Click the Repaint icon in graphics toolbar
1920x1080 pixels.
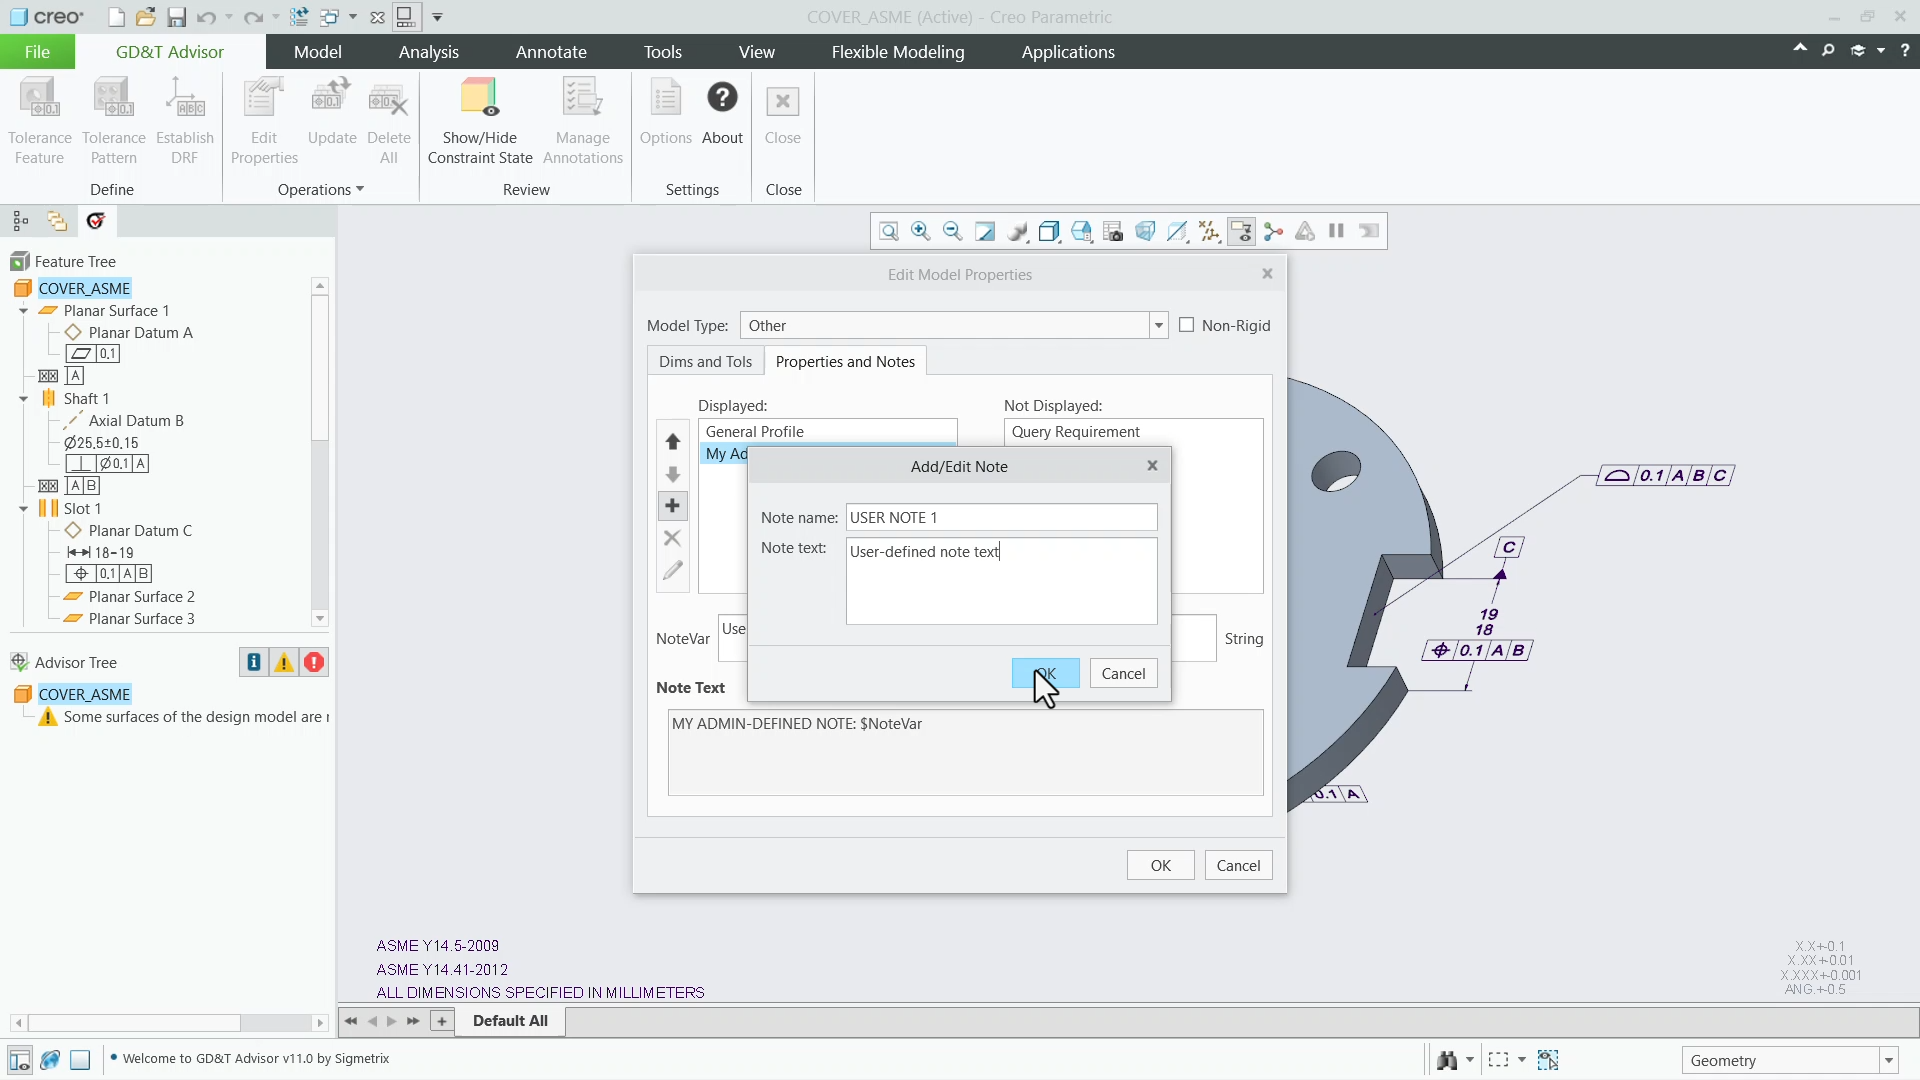(x=985, y=232)
